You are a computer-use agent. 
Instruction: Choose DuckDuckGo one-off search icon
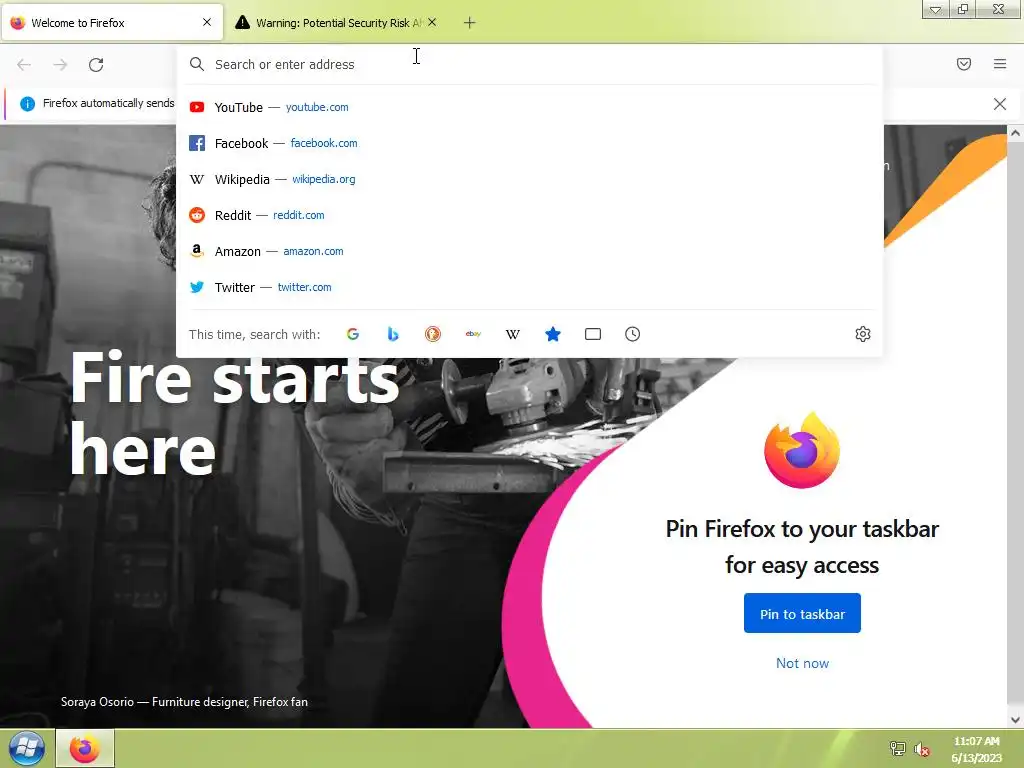[x=432, y=334]
